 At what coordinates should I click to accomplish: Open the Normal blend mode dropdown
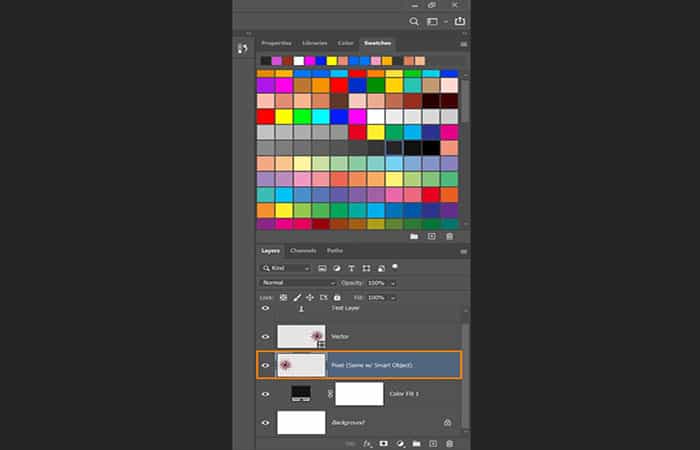297,283
